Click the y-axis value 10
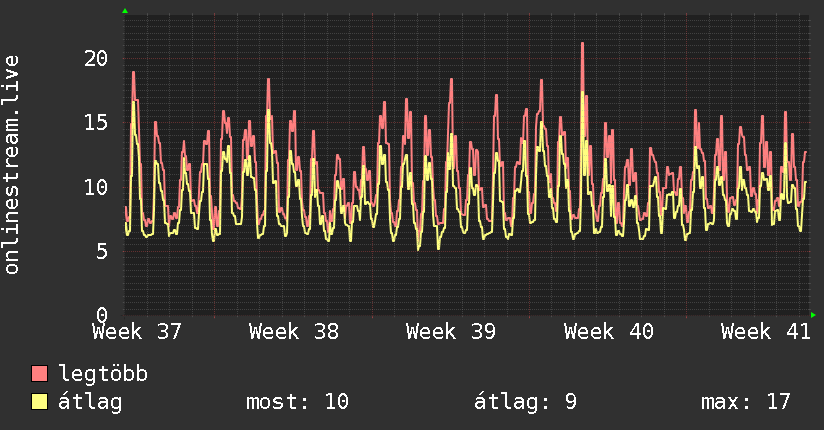Viewport: 824px width, 430px height. 96,187
